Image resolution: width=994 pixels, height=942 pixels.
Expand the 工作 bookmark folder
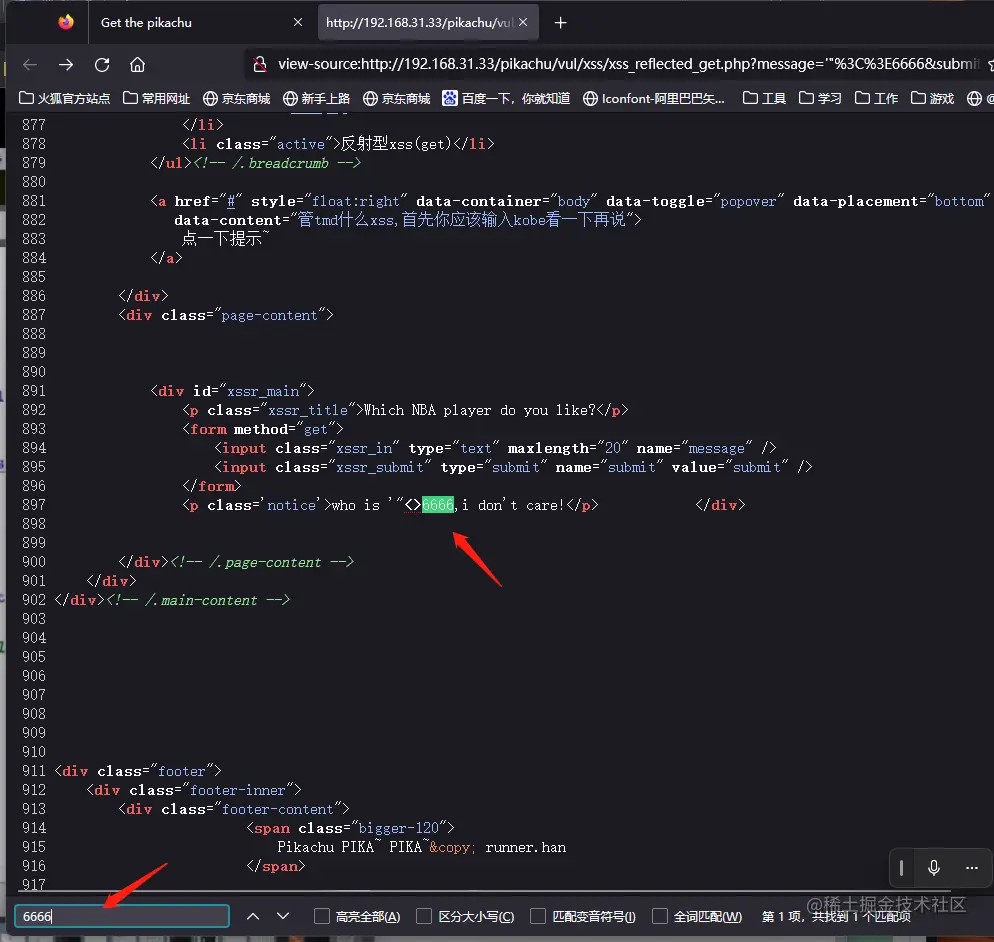(876, 98)
